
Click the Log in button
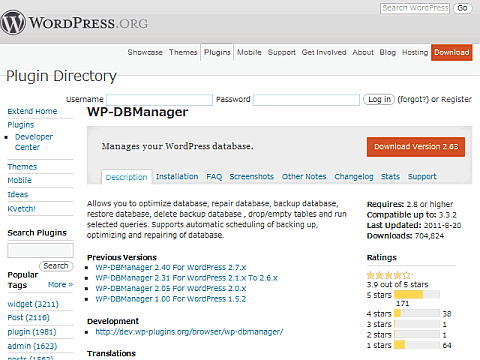pyautogui.click(x=379, y=99)
